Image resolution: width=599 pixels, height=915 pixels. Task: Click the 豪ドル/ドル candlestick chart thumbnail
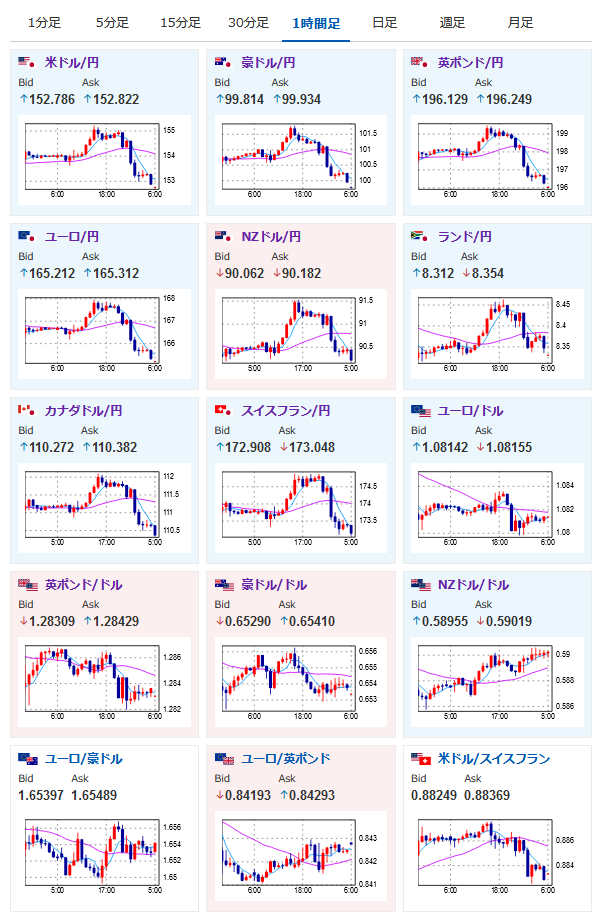[300, 682]
